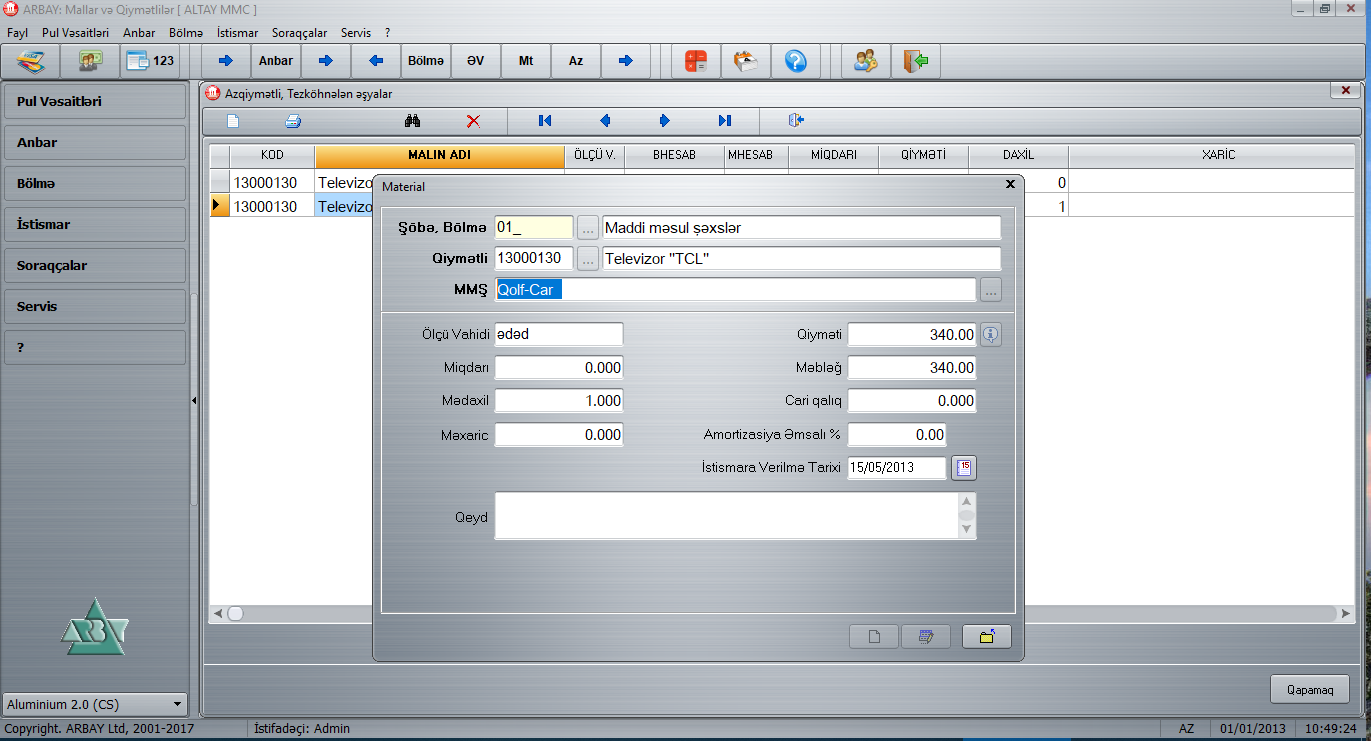Print the Azqiymətli list with printer icon
Screen dimensions: 1371x741
[293, 121]
